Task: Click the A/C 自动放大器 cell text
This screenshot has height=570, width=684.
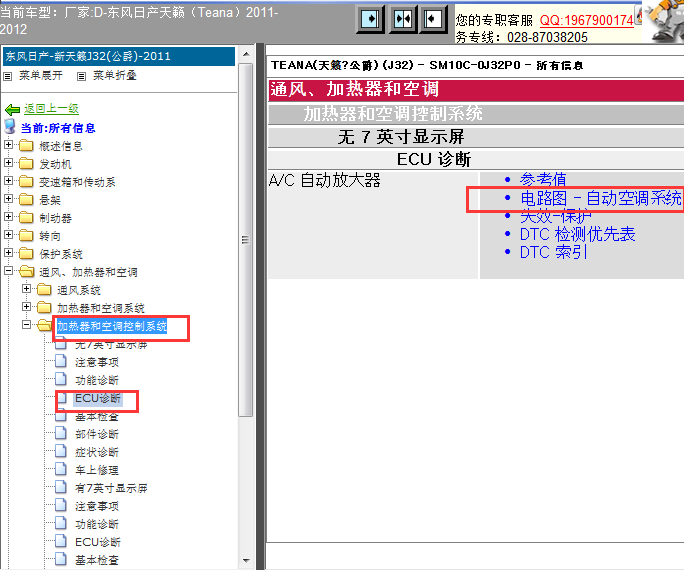Action: (325, 180)
